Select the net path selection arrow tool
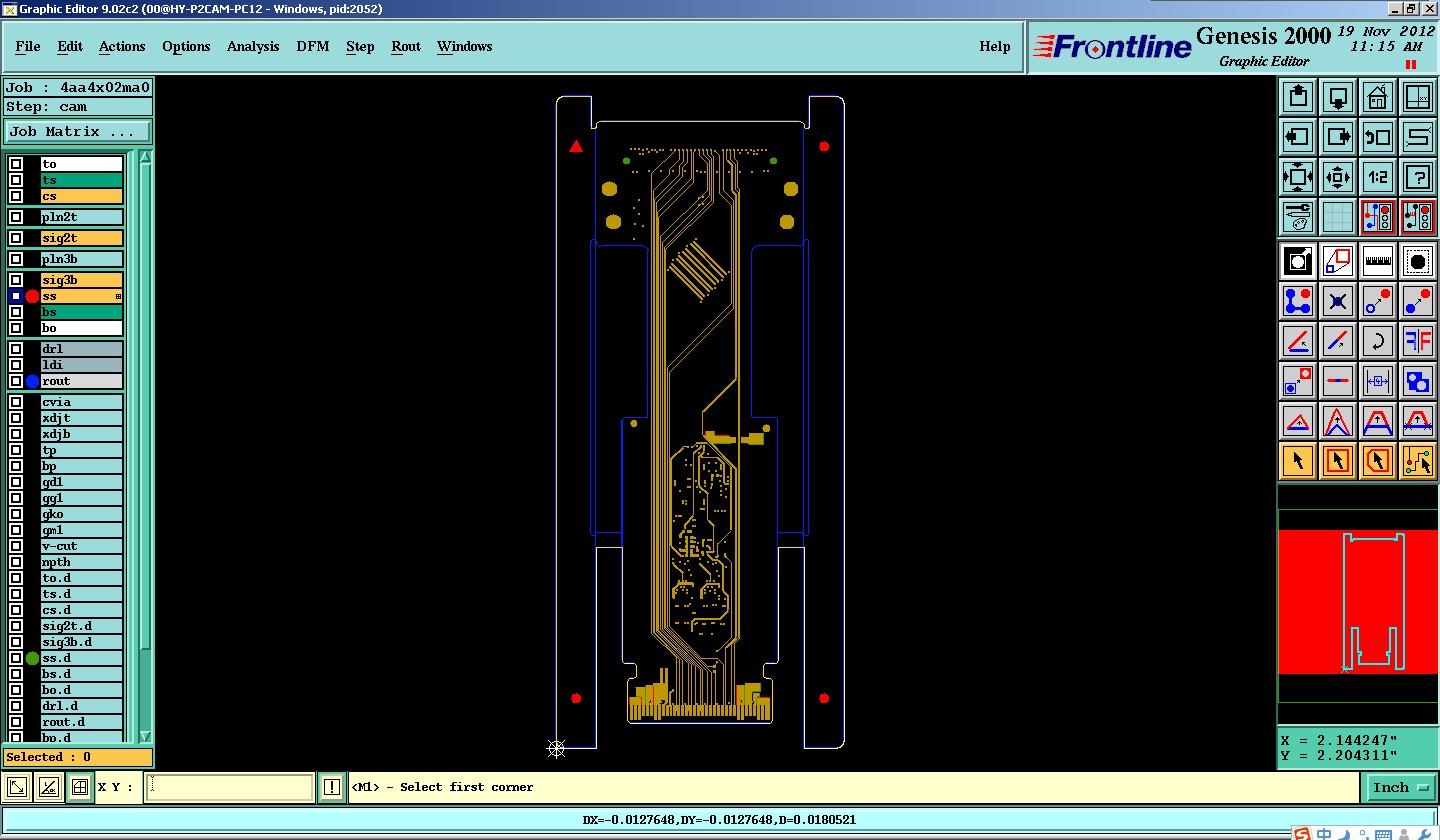 coord(1418,461)
